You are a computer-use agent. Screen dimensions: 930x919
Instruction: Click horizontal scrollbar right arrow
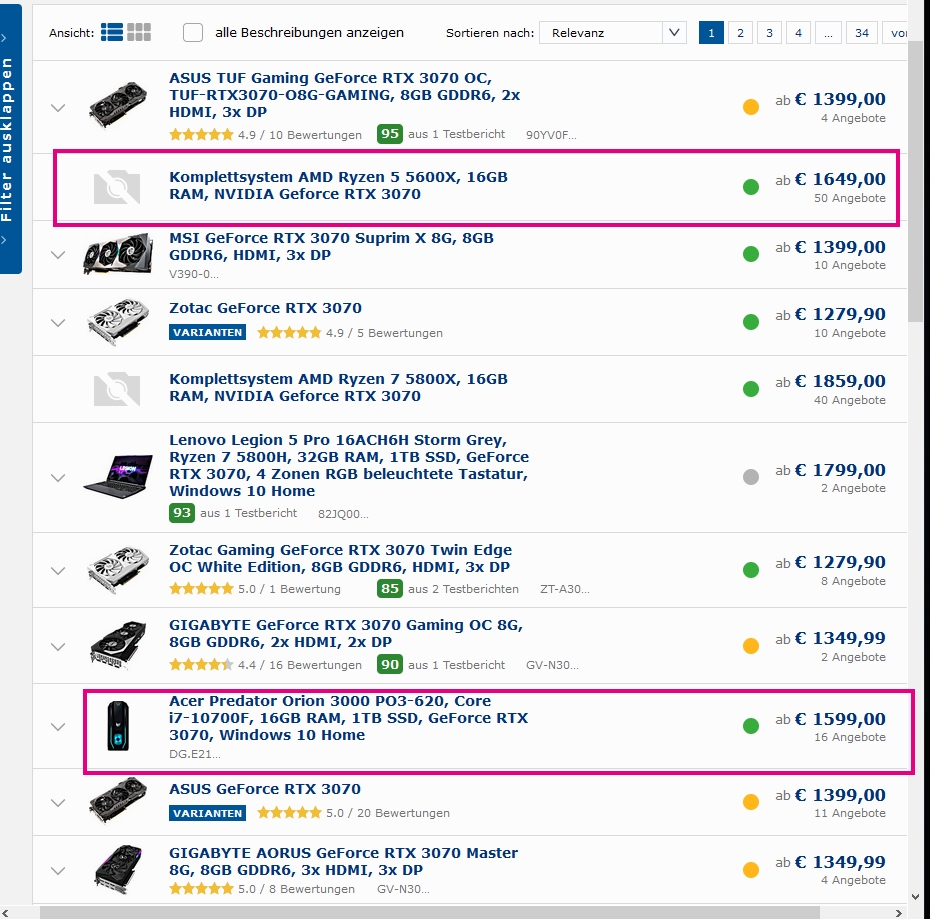tap(899, 912)
